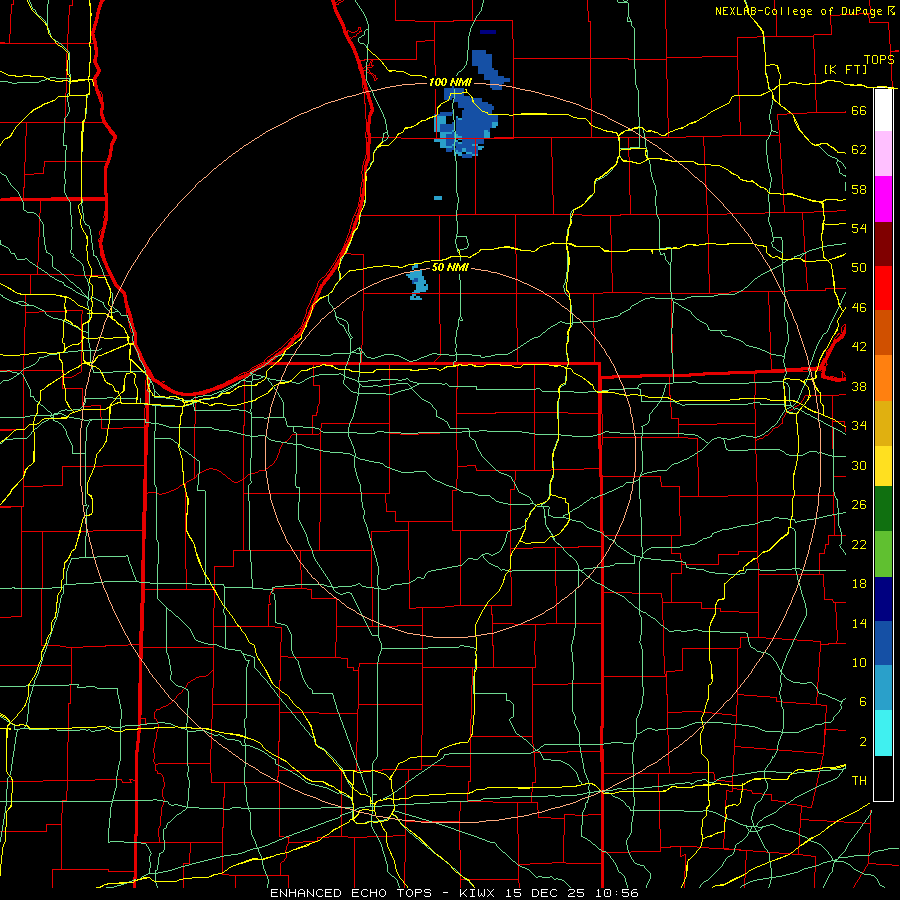
Task: Click the 54 value on the scale
Action: pyautogui.click(x=859, y=228)
